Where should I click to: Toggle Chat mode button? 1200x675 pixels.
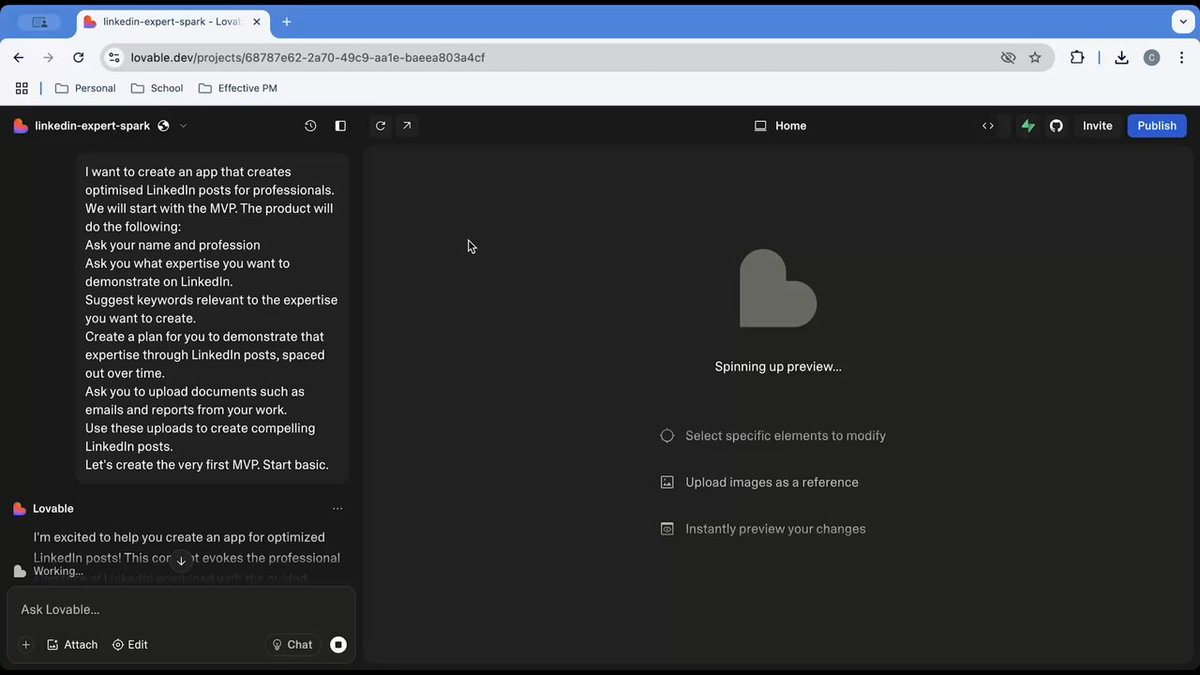[293, 645]
